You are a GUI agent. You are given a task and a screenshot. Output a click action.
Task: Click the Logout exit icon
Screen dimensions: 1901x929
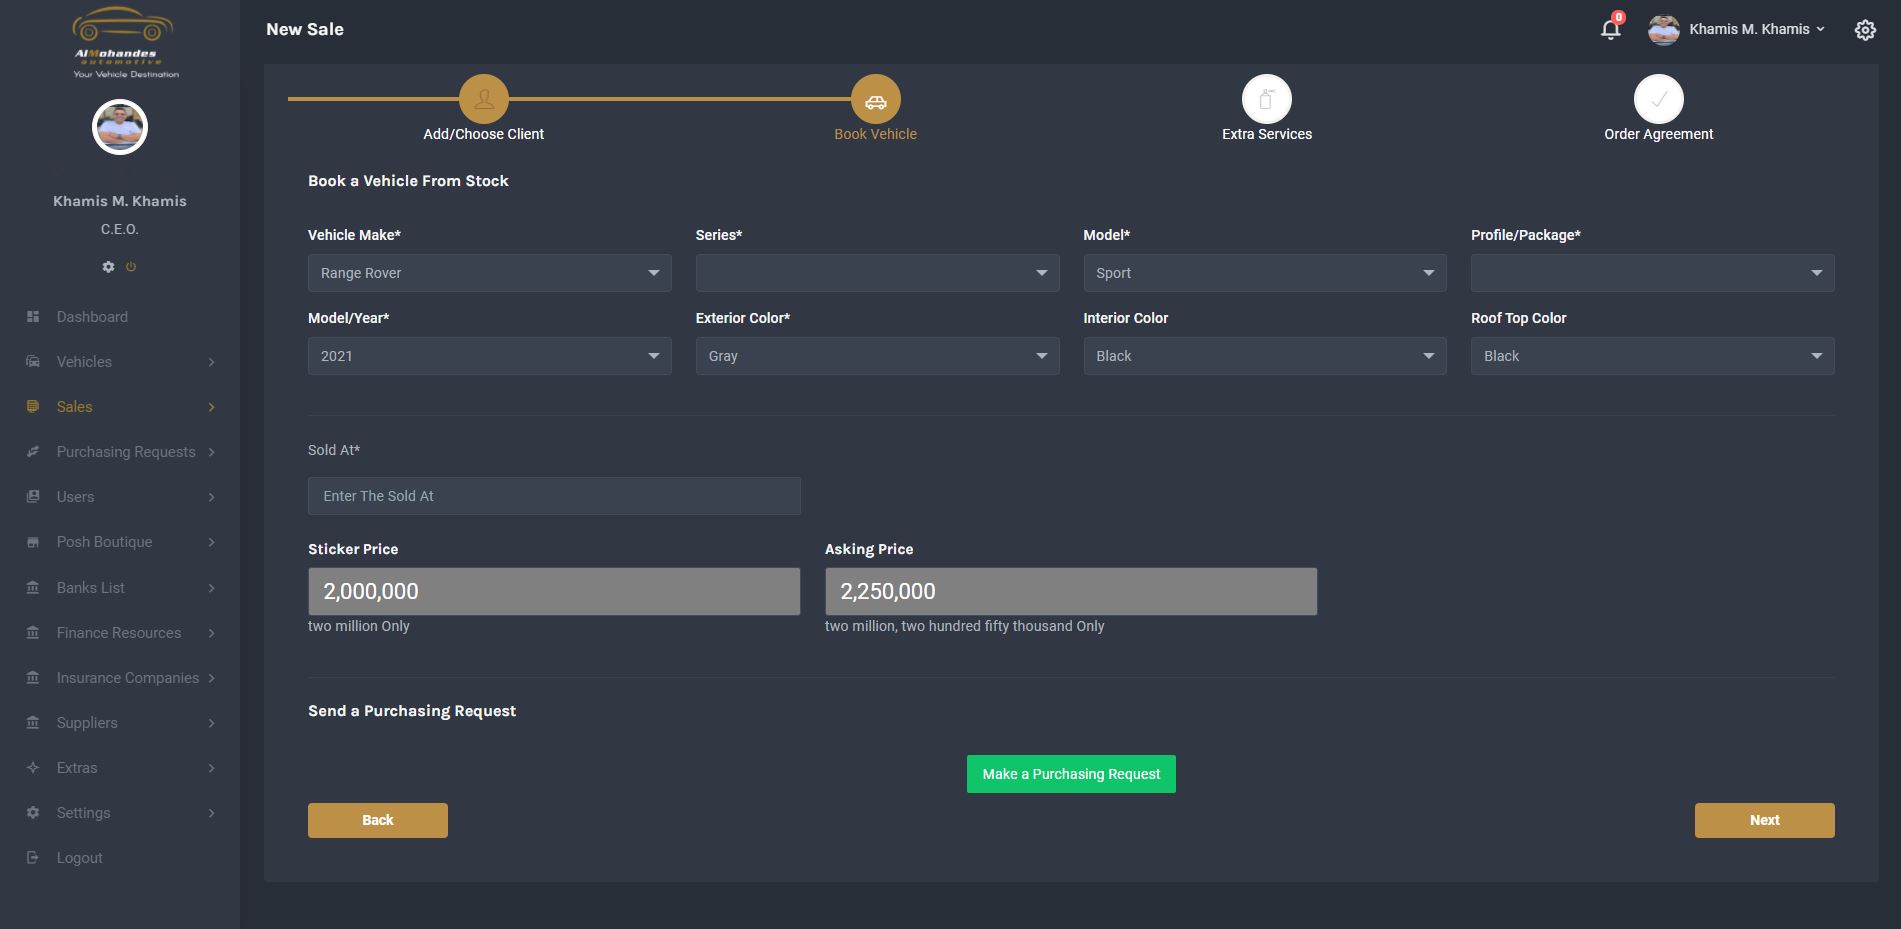[x=33, y=858]
